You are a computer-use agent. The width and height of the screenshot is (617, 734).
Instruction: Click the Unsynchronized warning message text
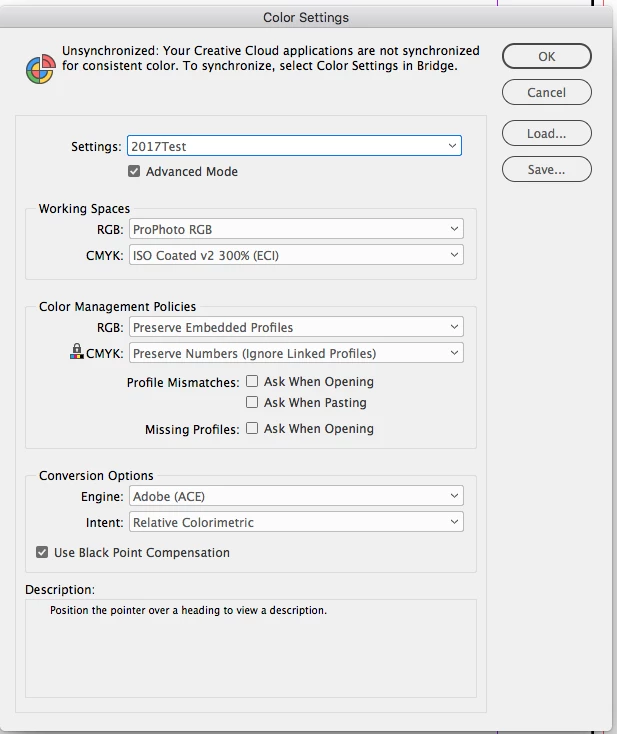[271, 58]
